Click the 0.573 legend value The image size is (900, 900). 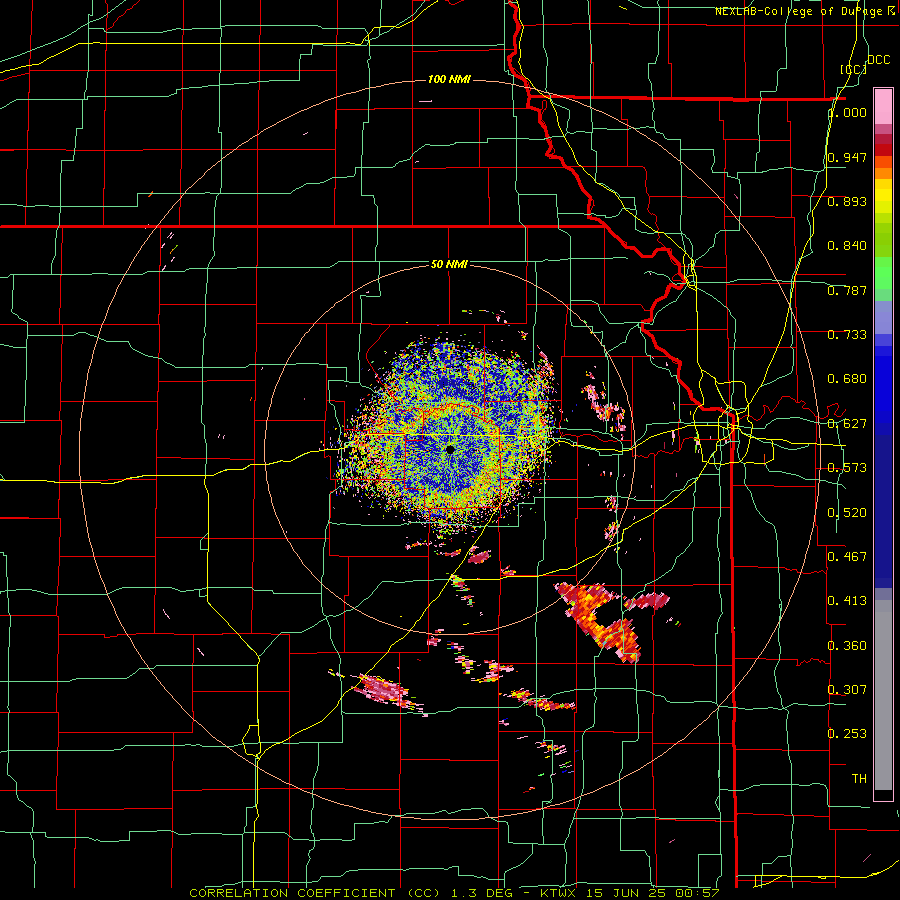click(x=847, y=468)
